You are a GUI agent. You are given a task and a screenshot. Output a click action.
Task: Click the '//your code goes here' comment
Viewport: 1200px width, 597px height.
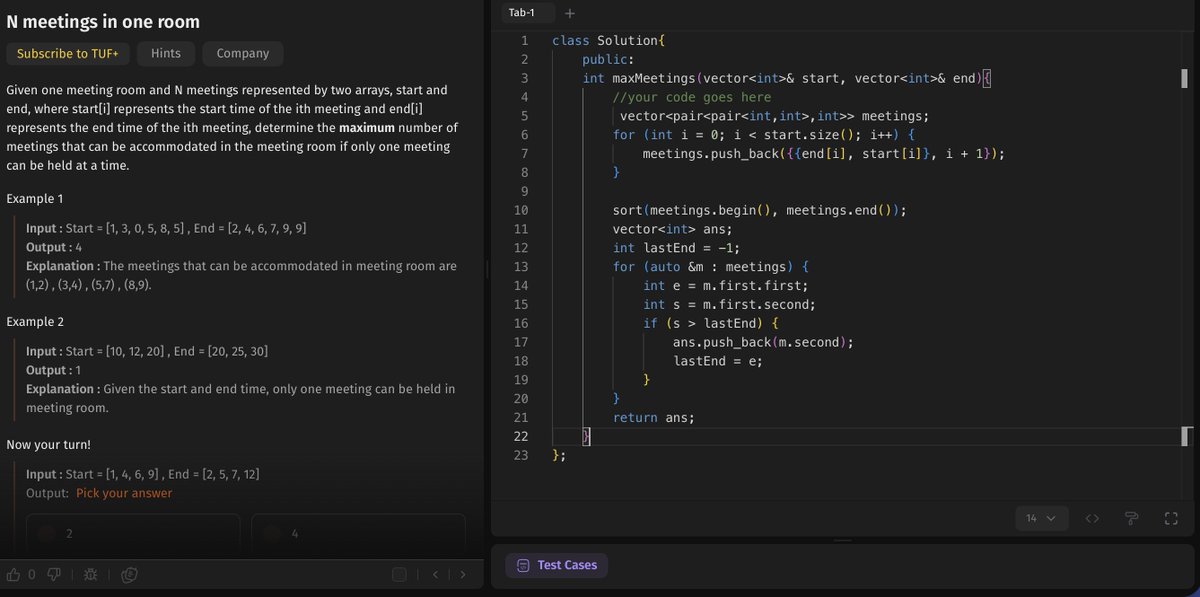point(692,97)
